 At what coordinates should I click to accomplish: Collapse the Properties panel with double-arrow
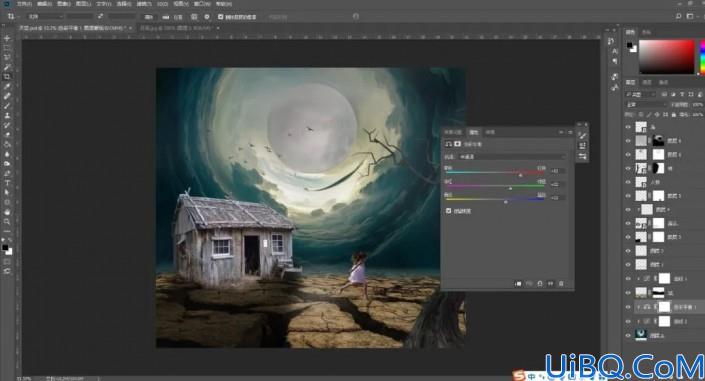click(561, 132)
